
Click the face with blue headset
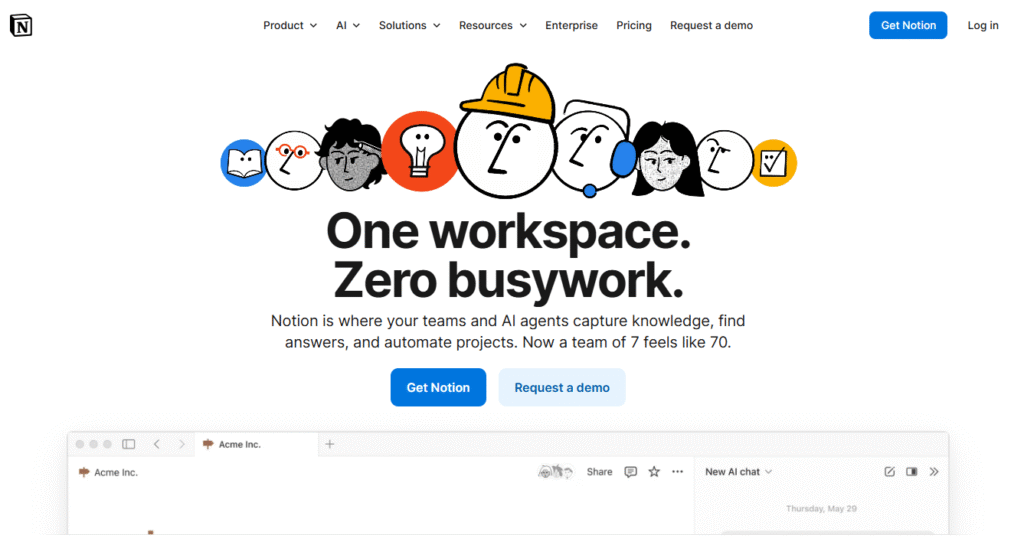(x=593, y=149)
